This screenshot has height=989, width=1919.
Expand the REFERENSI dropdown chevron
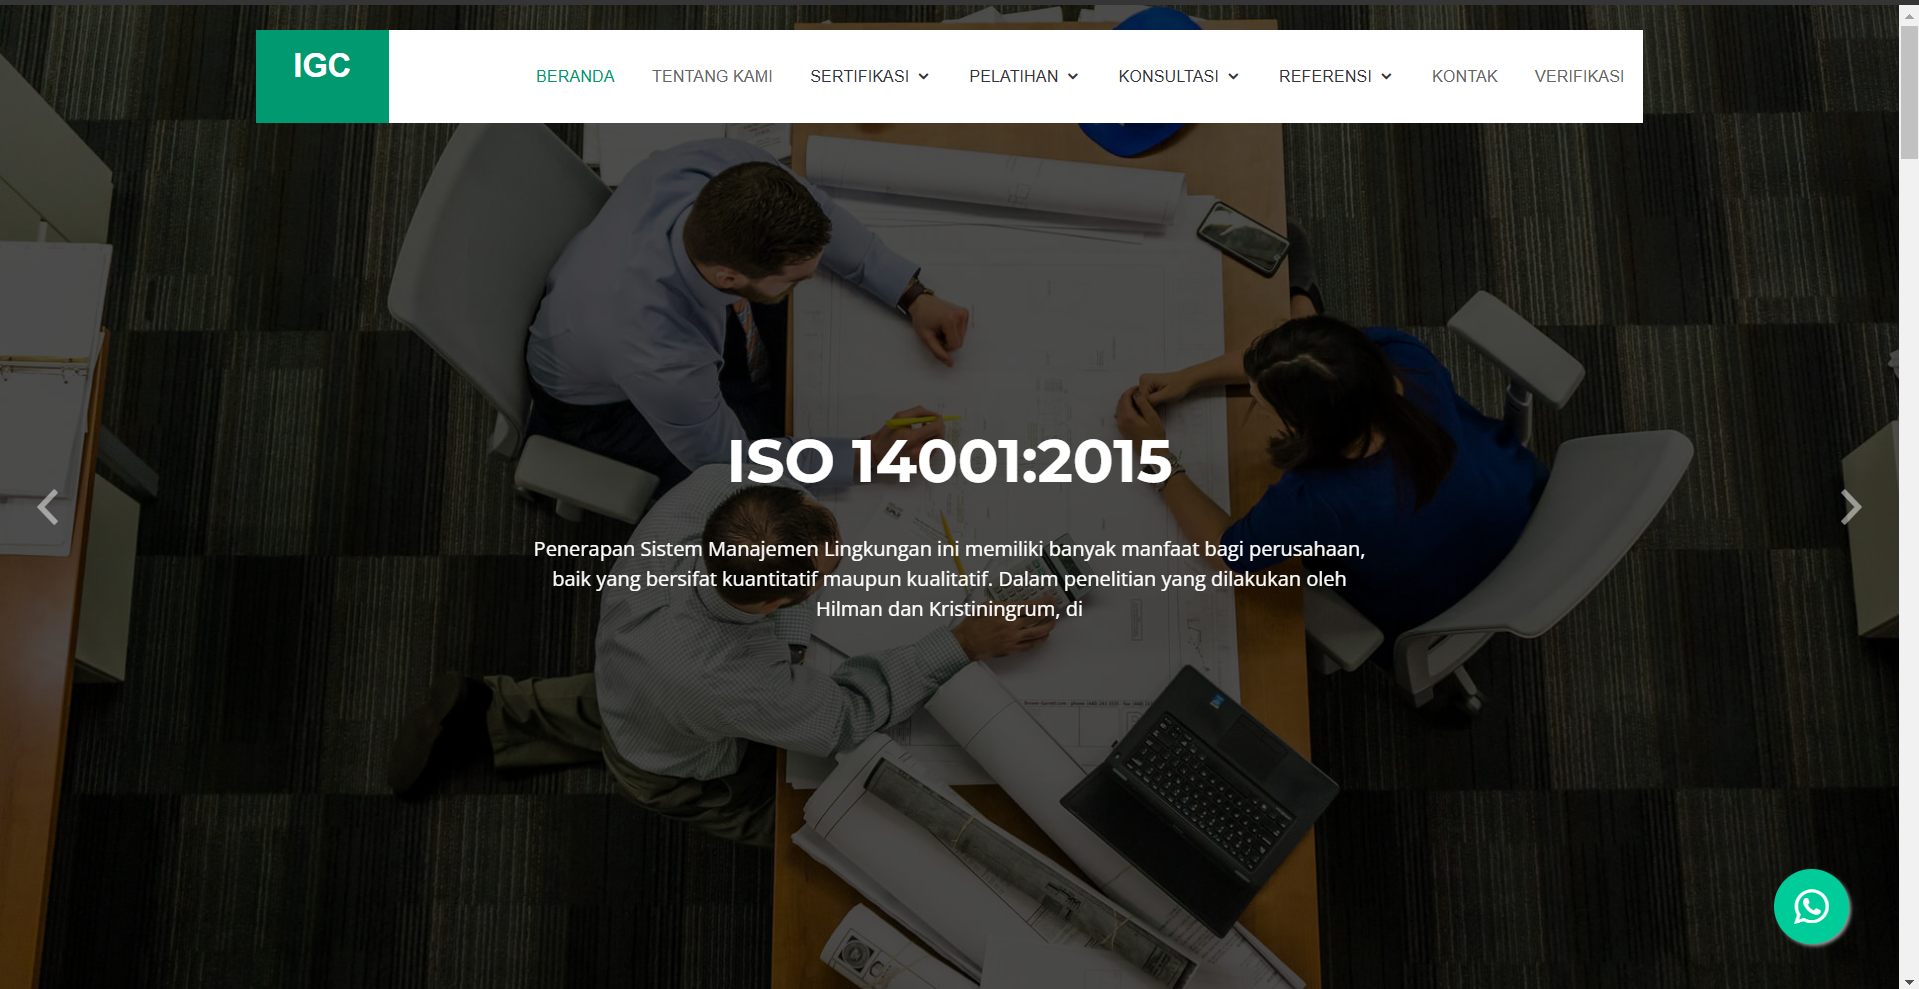click(1387, 77)
